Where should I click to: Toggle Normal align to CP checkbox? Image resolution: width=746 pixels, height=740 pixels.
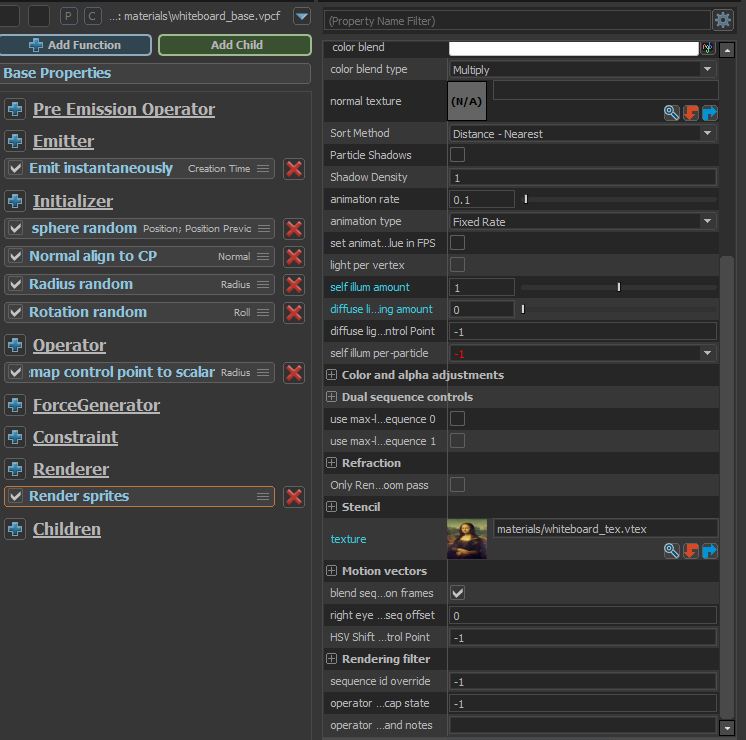(16, 256)
